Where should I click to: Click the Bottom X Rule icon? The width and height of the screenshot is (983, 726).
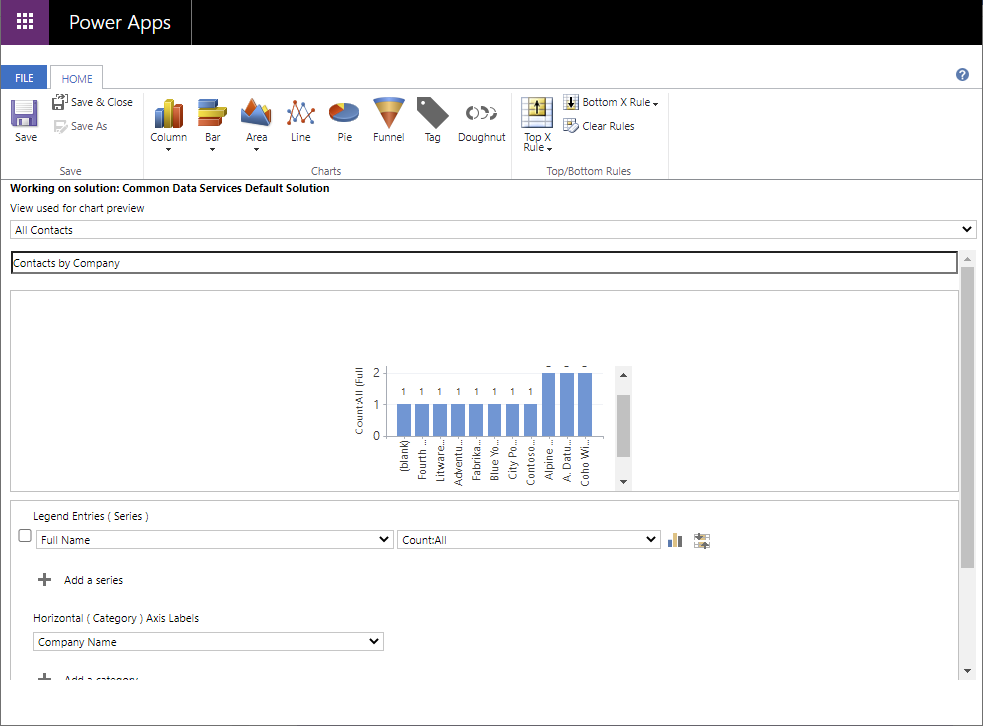coord(570,102)
